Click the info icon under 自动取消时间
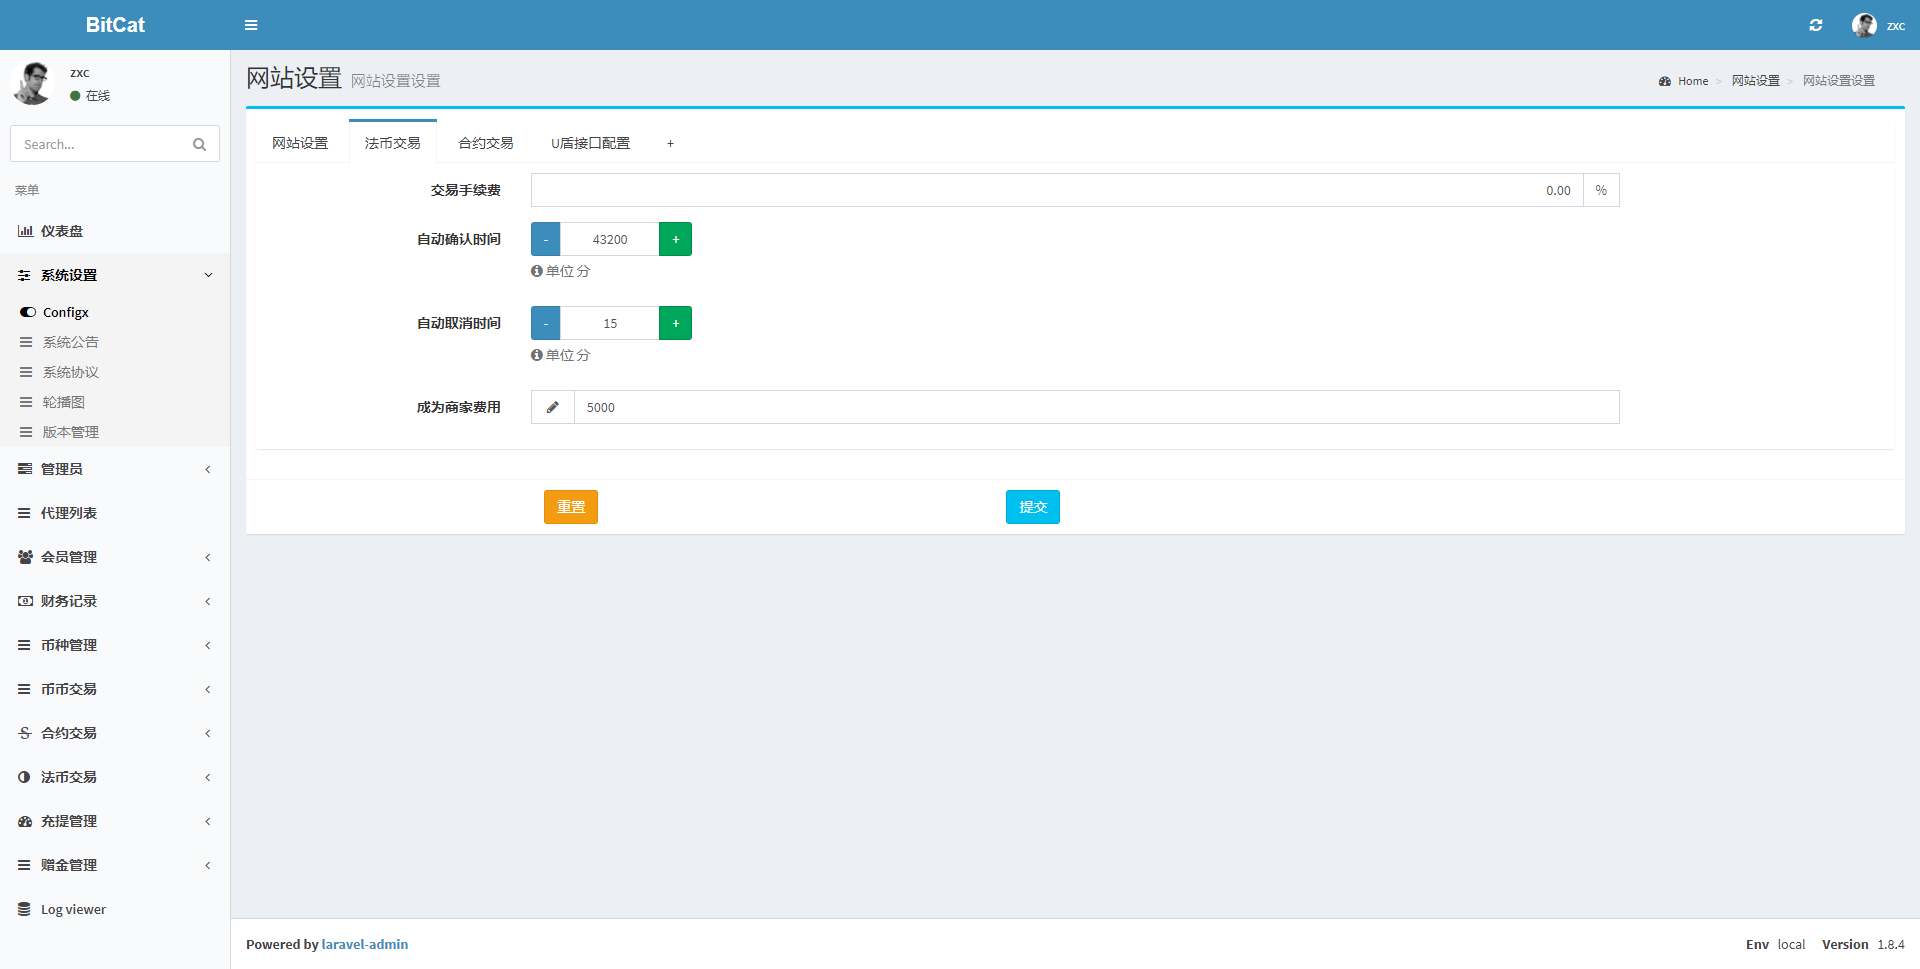 (x=537, y=355)
